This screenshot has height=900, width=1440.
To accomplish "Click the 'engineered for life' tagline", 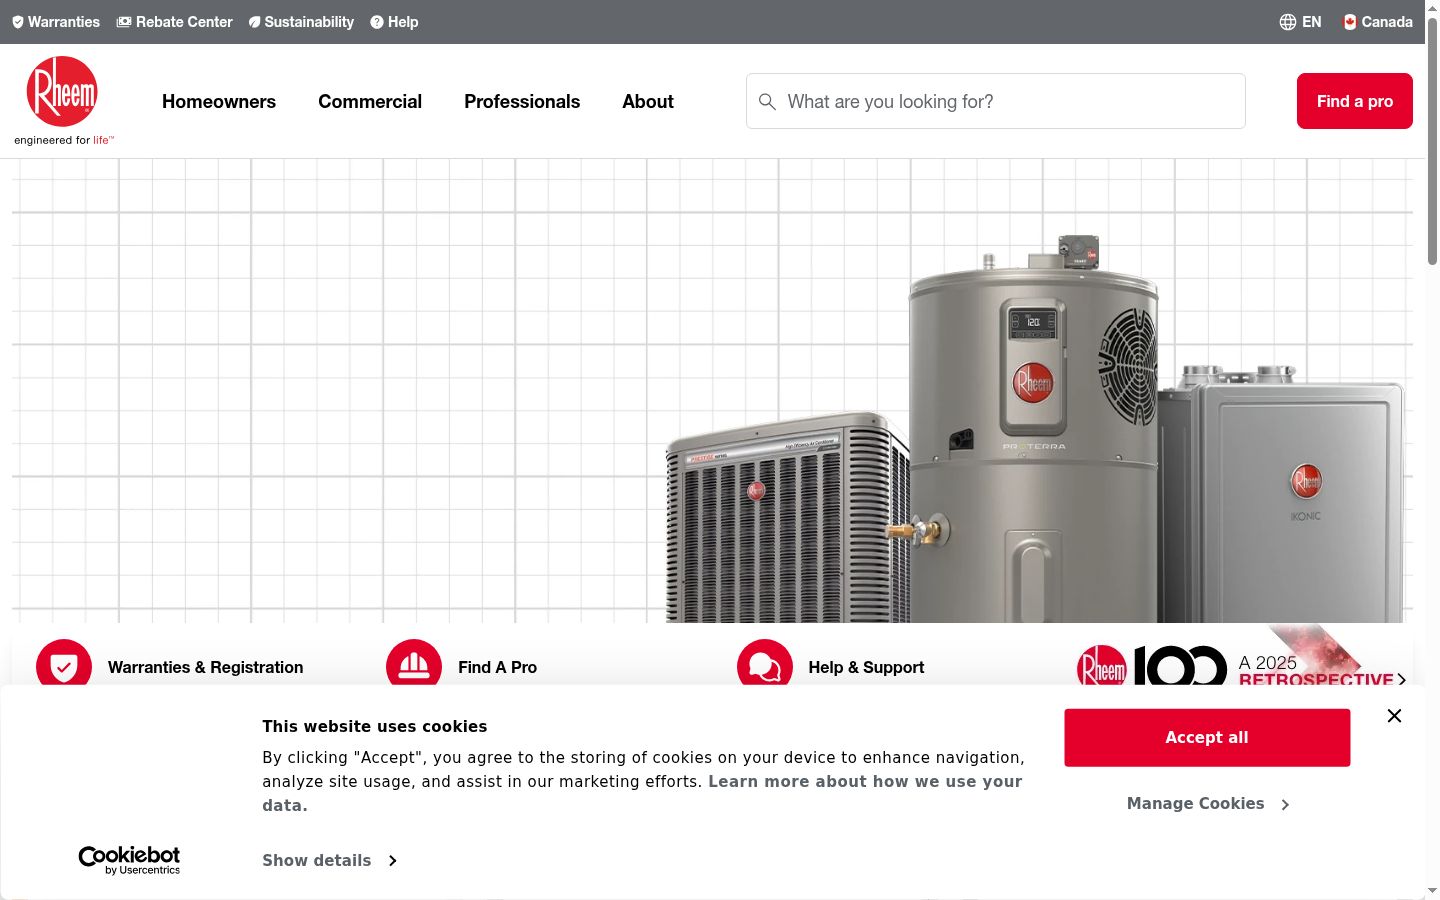I will [x=64, y=140].
